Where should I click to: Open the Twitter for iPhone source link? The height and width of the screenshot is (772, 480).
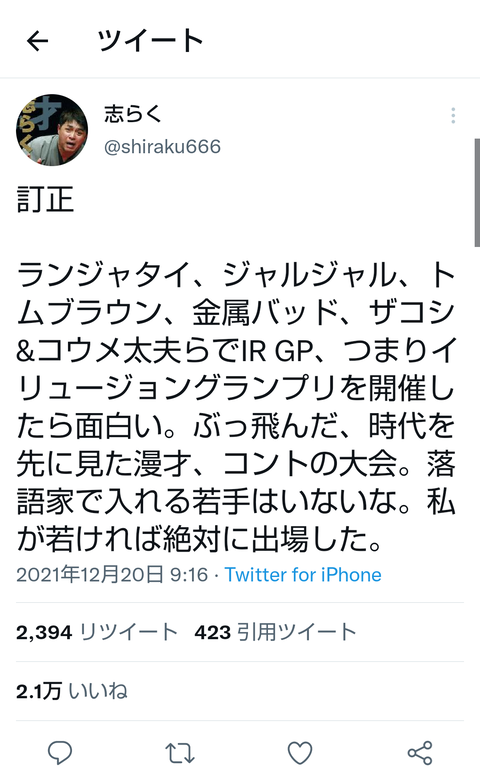tap(303, 575)
